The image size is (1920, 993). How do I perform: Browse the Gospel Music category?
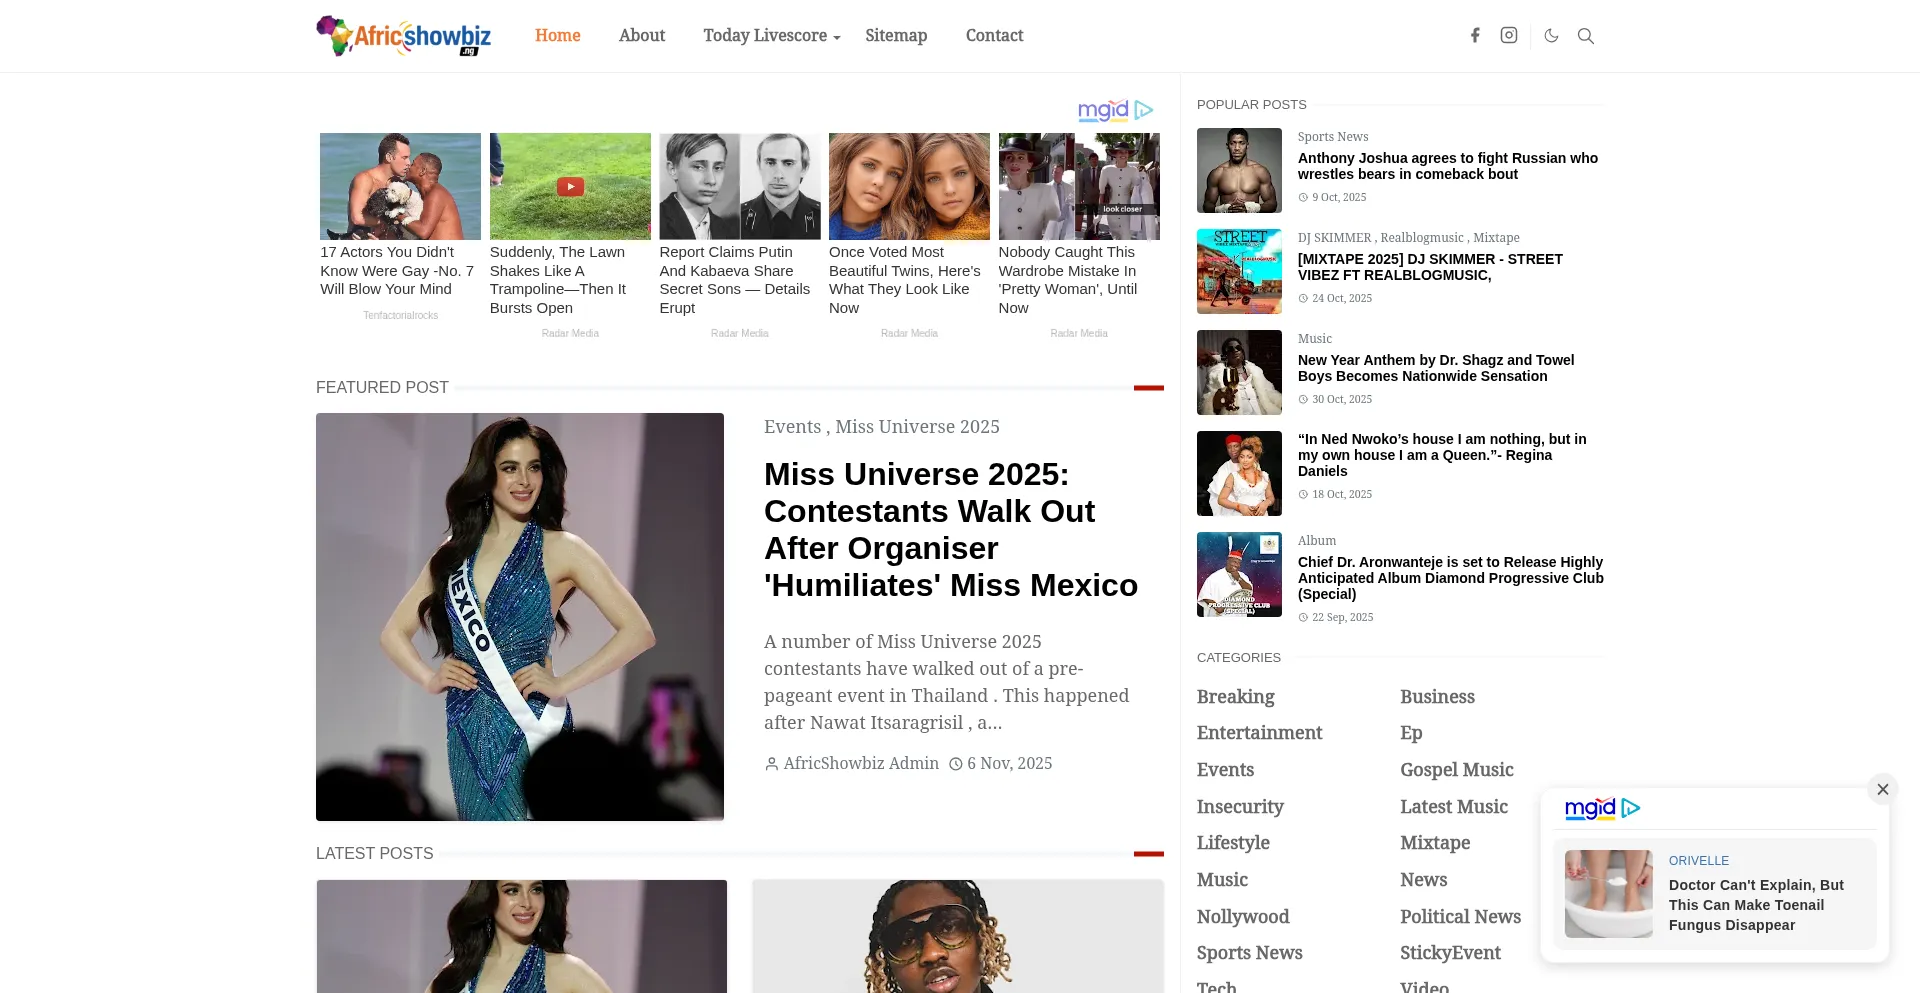pyautogui.click(x=1456, y=770)
